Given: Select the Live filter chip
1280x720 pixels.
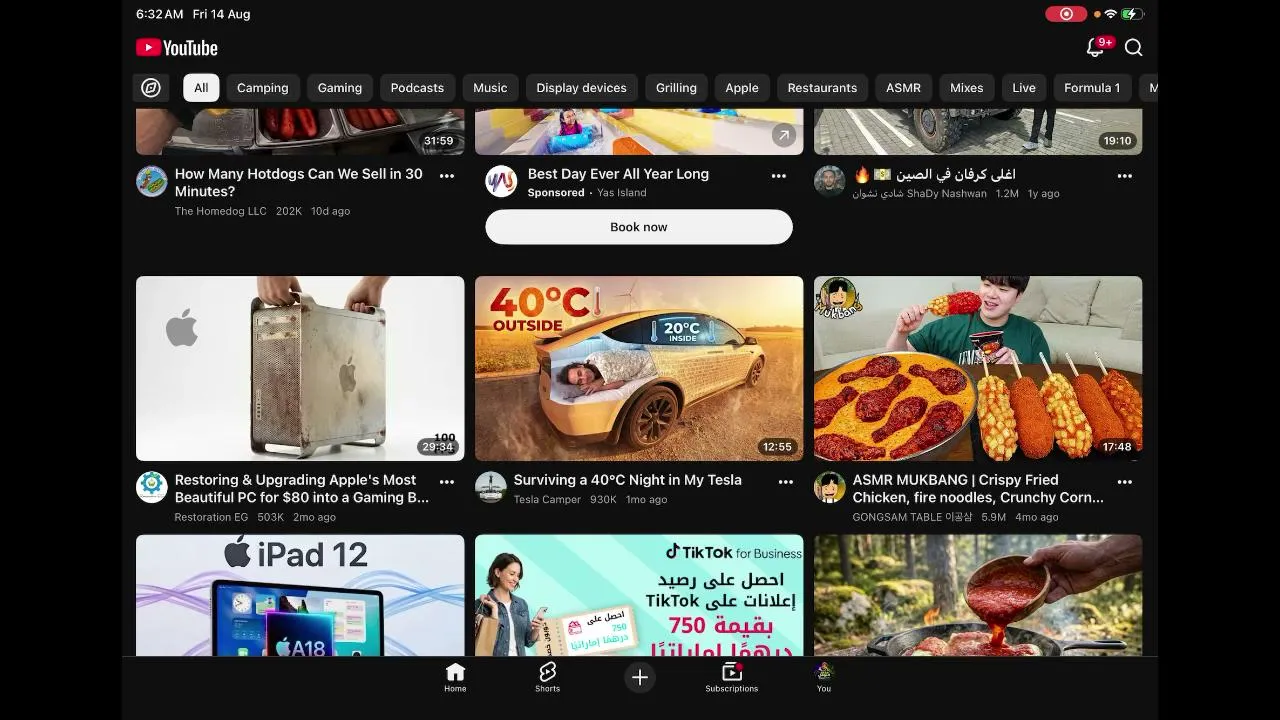Looking at the screenshot, I should (1024, 88).
